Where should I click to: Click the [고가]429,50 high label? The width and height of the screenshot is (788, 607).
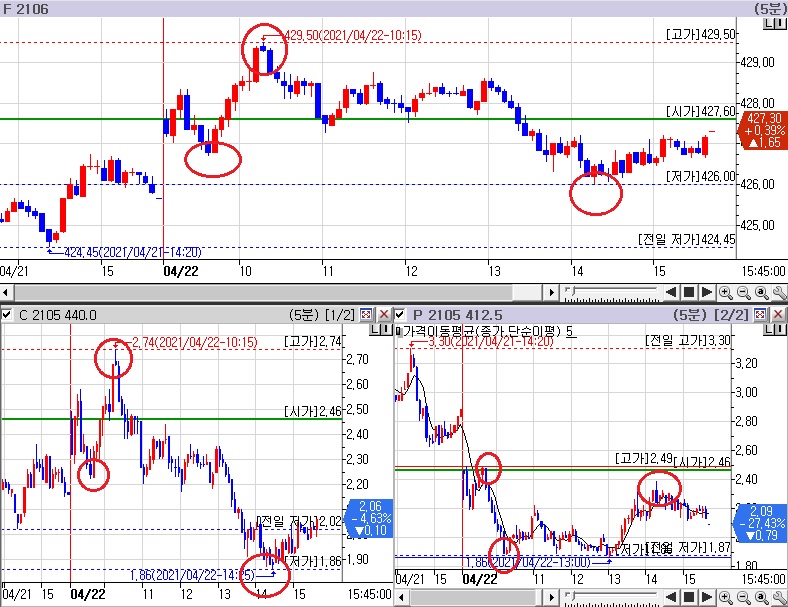tap(701, 34)
